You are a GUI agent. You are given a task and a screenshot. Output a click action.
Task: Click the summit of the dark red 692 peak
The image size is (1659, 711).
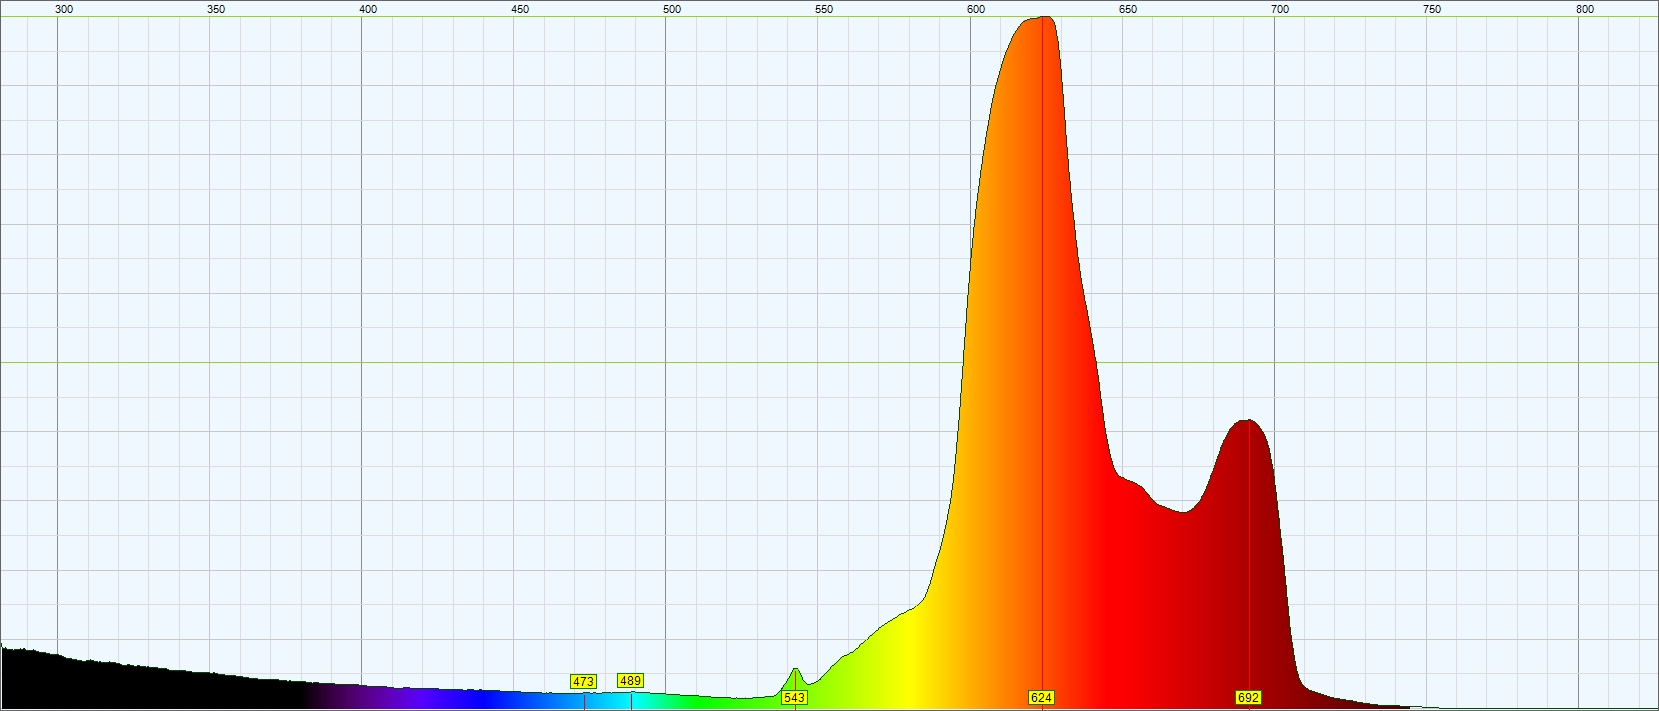click(1247, 421)
